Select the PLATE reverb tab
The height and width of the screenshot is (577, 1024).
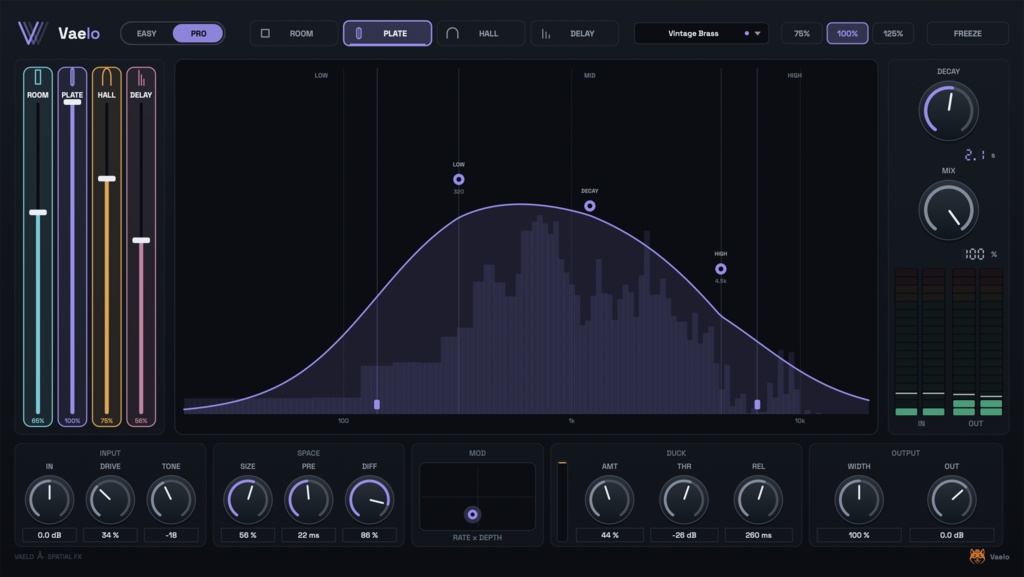(x=387, y=33)
